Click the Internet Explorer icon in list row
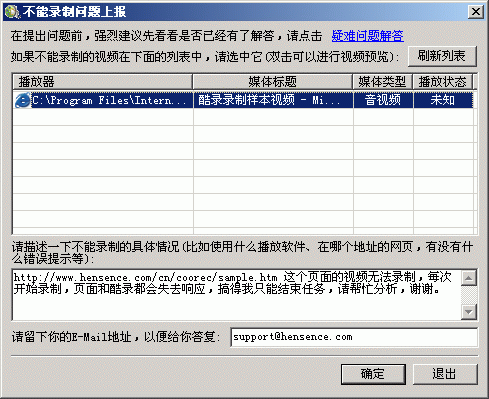489x399 pixels. 23,100
